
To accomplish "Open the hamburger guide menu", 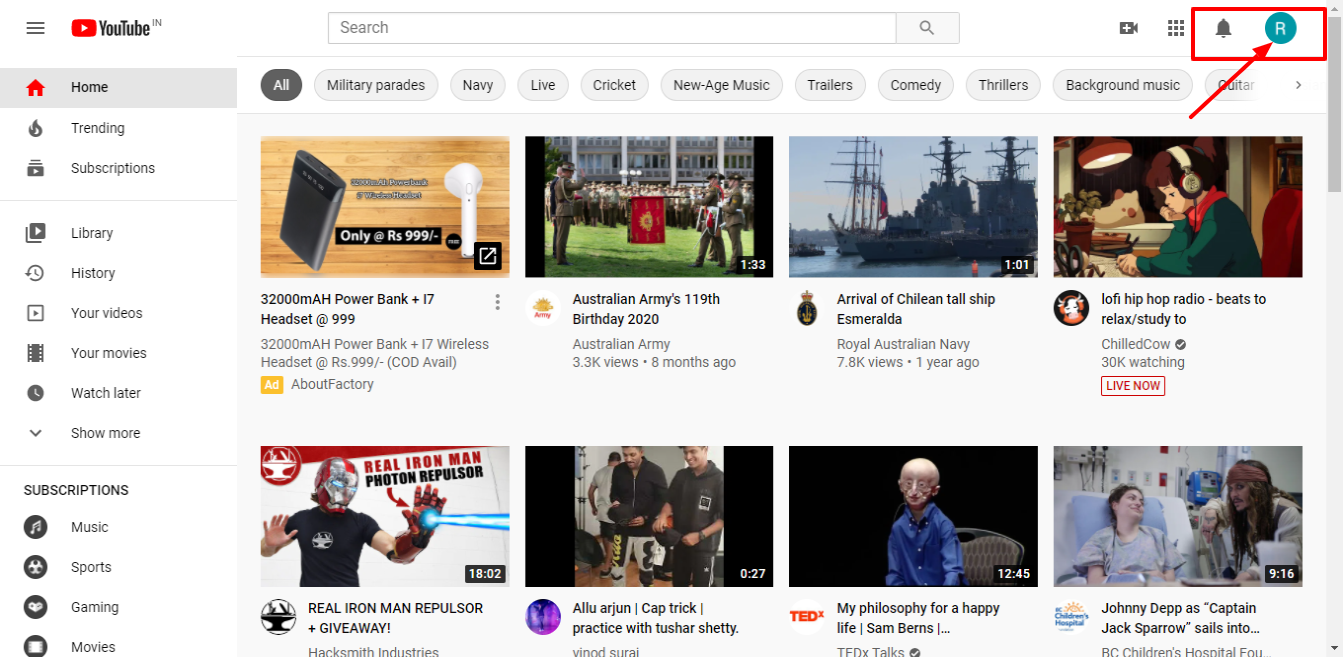I will [x=36, y=28].
